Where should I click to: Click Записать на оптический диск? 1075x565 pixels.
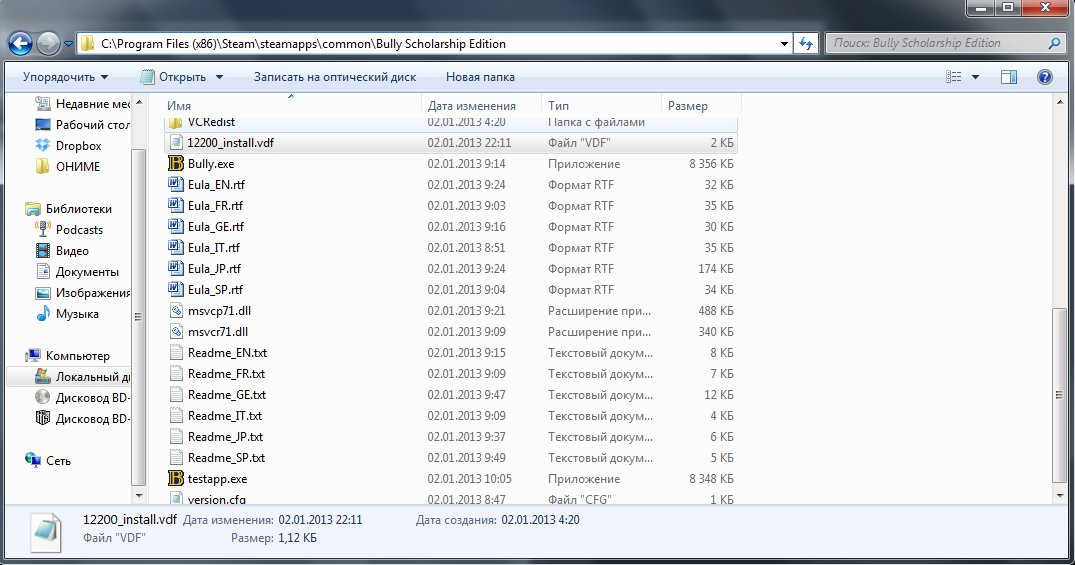335,77
